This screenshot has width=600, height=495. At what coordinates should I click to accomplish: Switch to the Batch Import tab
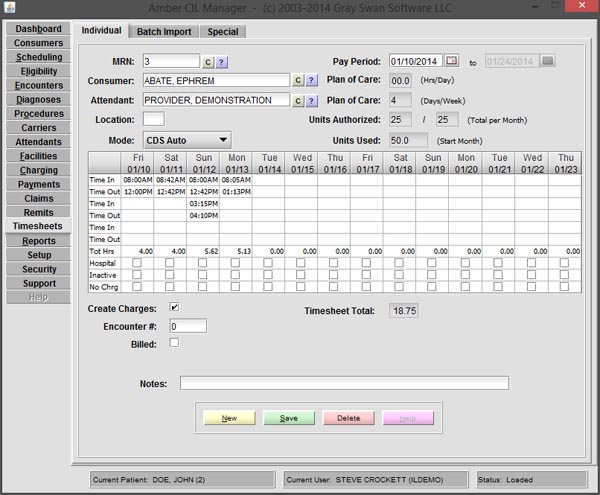[164, 31]
